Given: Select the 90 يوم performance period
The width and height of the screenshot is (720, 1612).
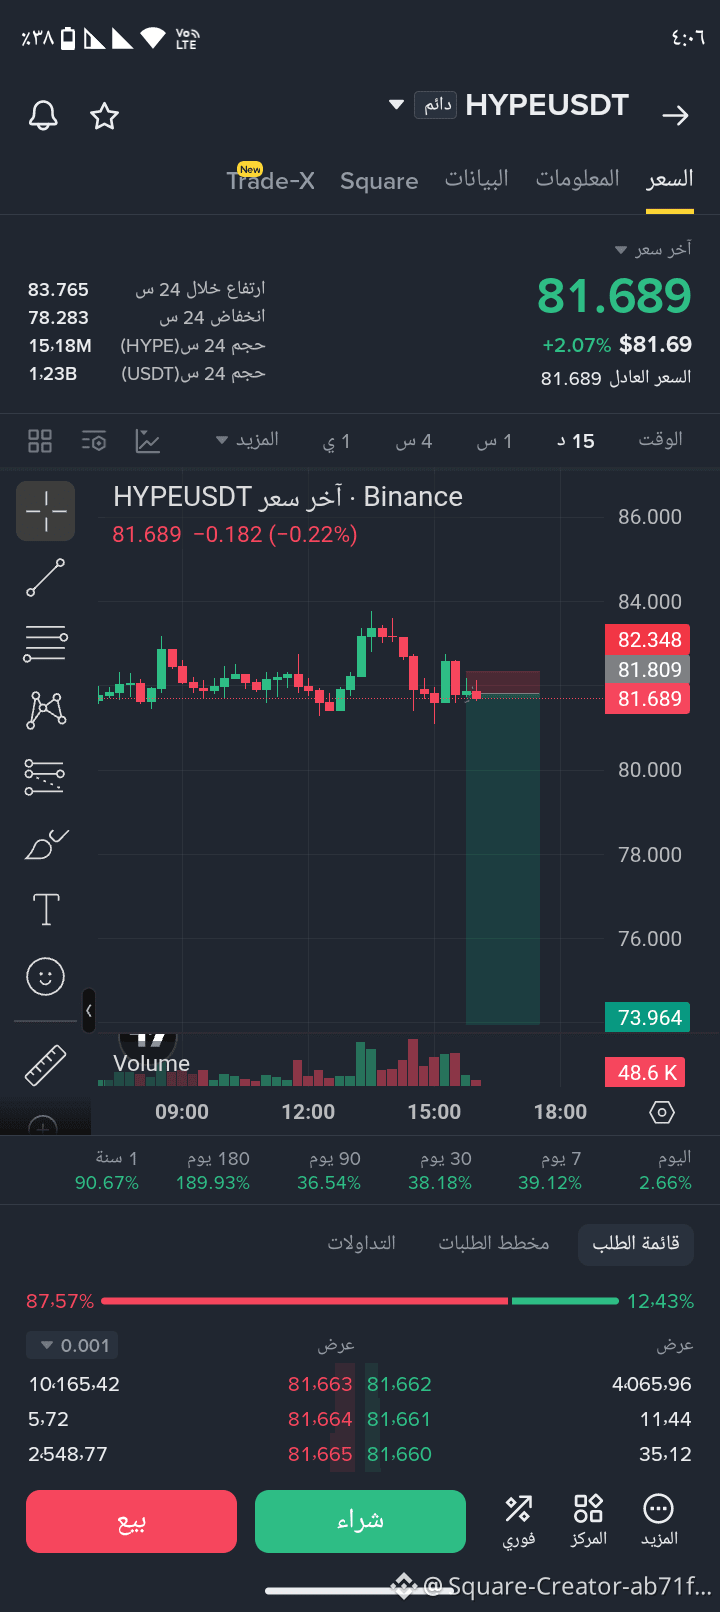Looking at the screenshot, I should 329,1171.
